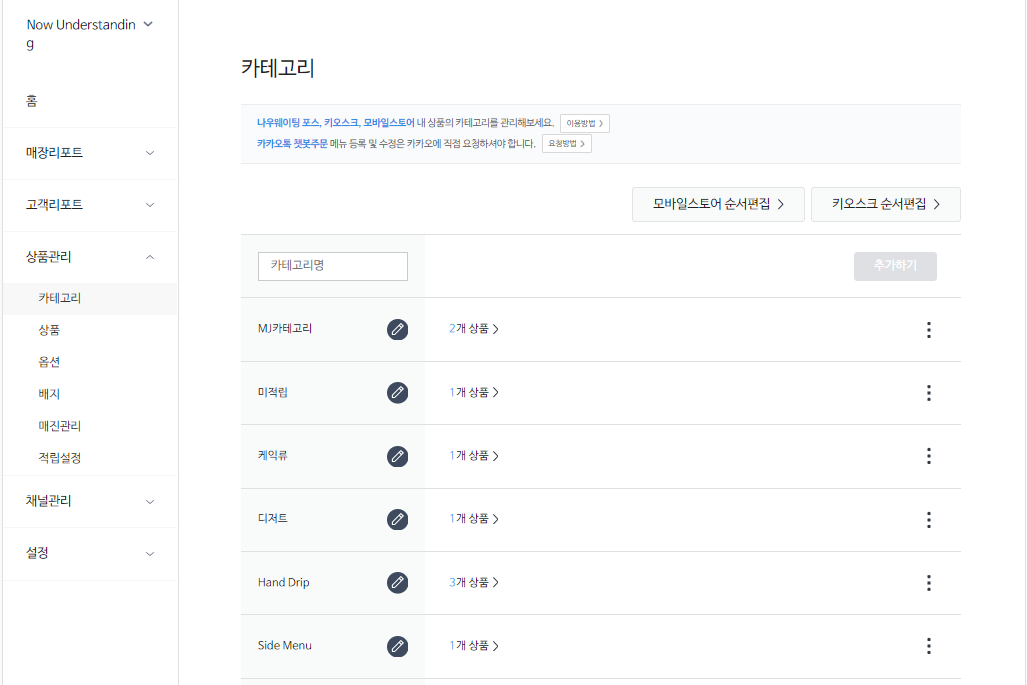View 1개 상품 in 케익류 category

click(x=474, y=456)
